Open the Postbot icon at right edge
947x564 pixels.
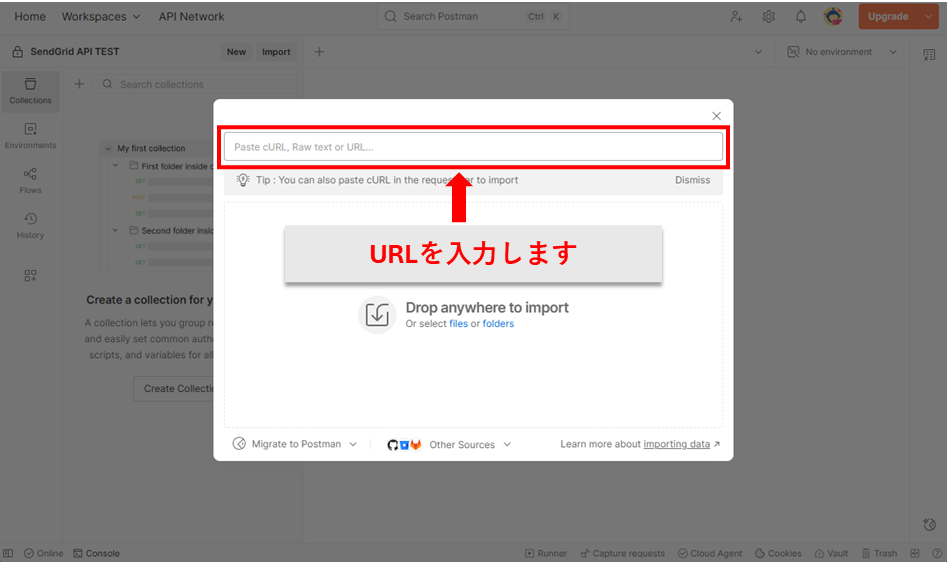(929, 525)
